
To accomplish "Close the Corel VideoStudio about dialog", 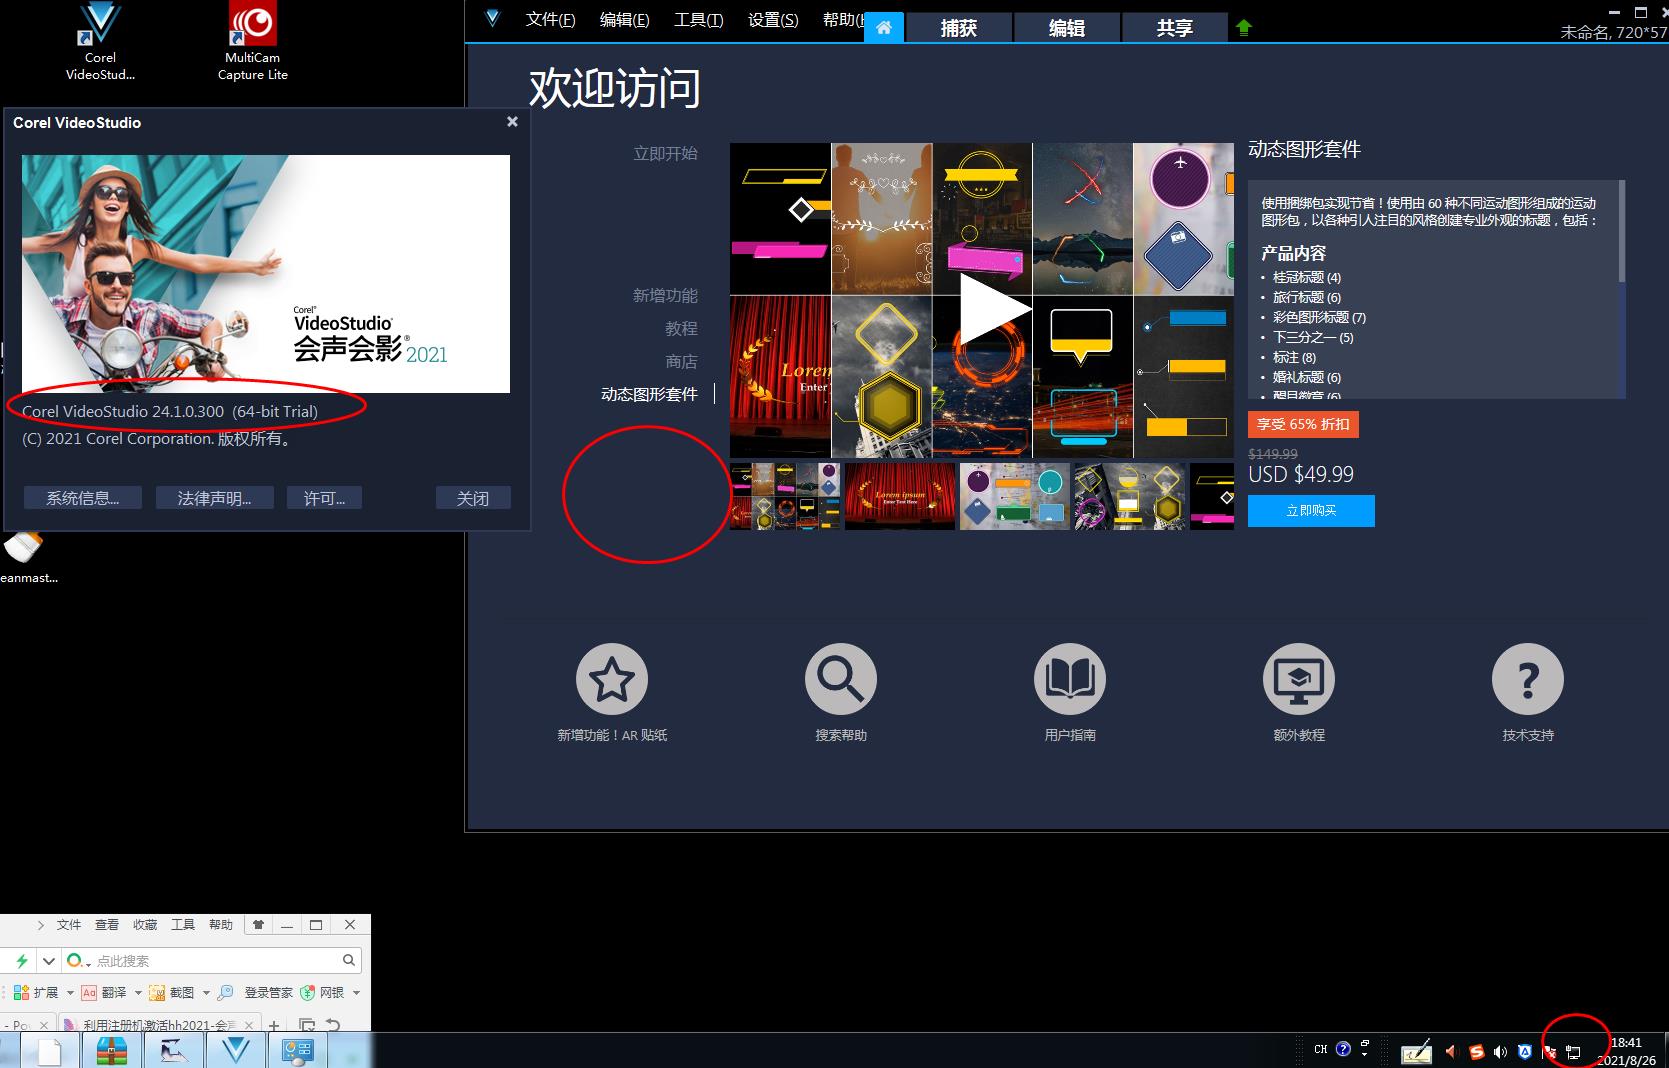I will (512, 122).
